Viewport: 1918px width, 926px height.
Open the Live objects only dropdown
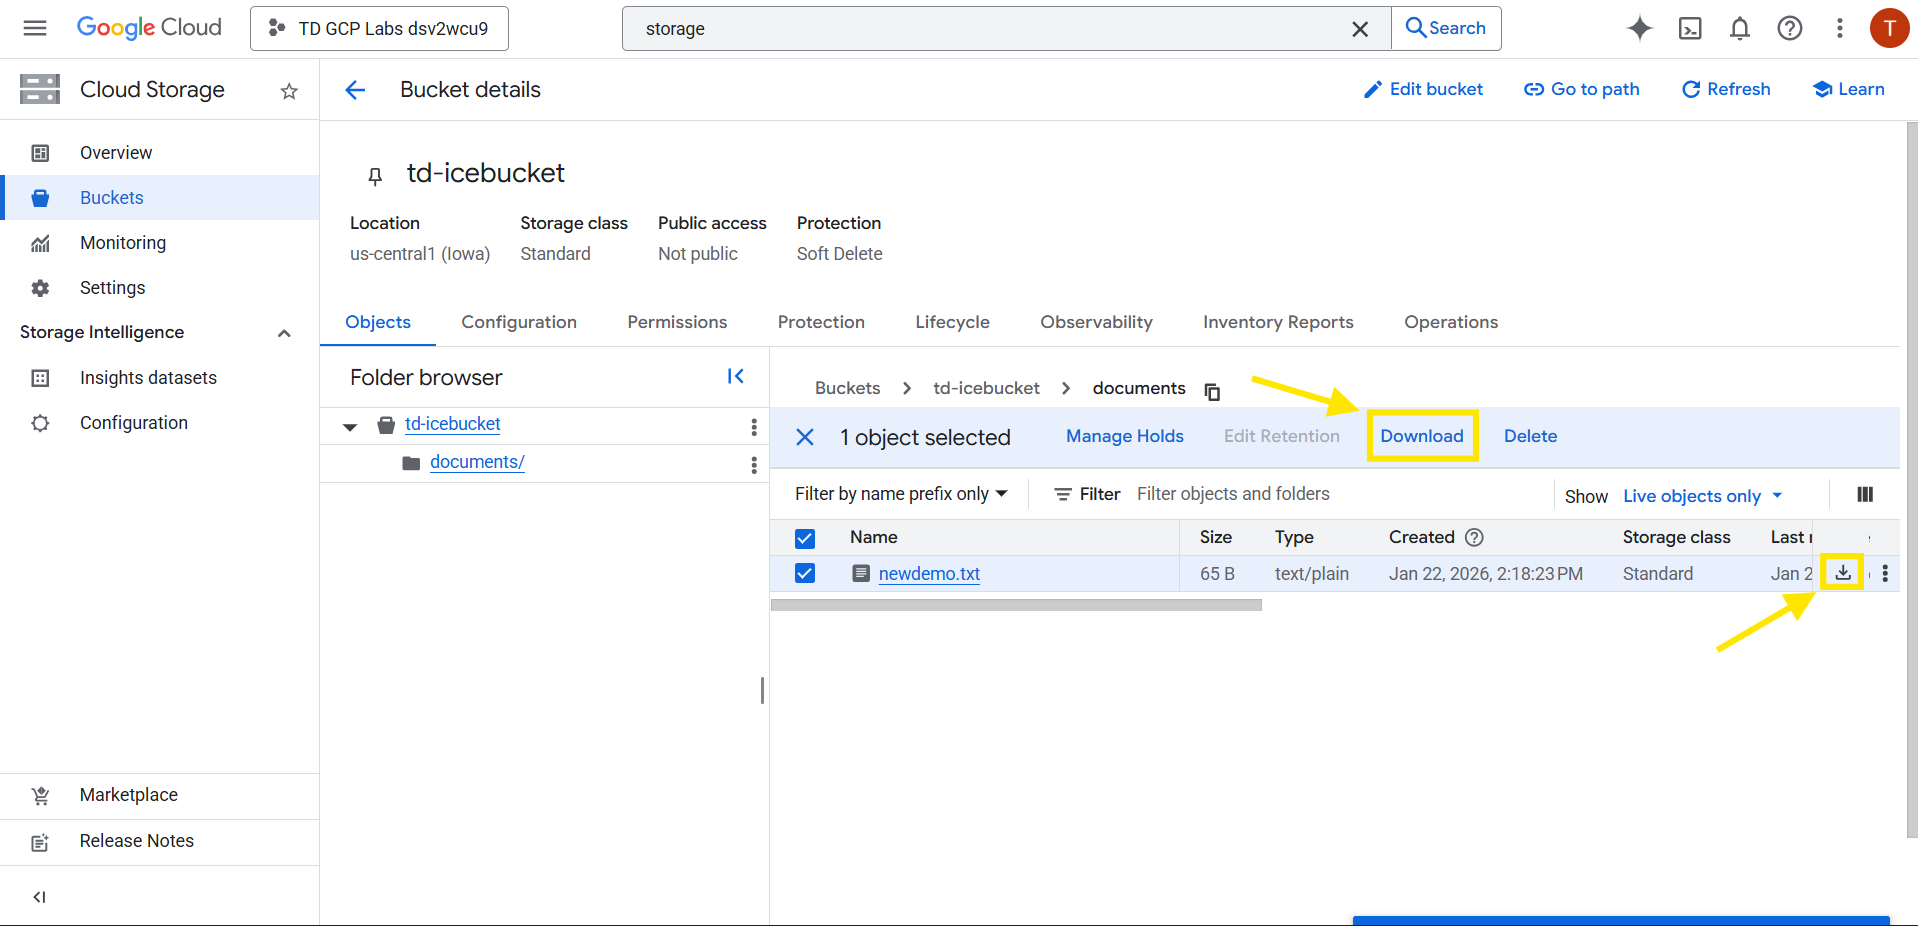point(1702,496)
